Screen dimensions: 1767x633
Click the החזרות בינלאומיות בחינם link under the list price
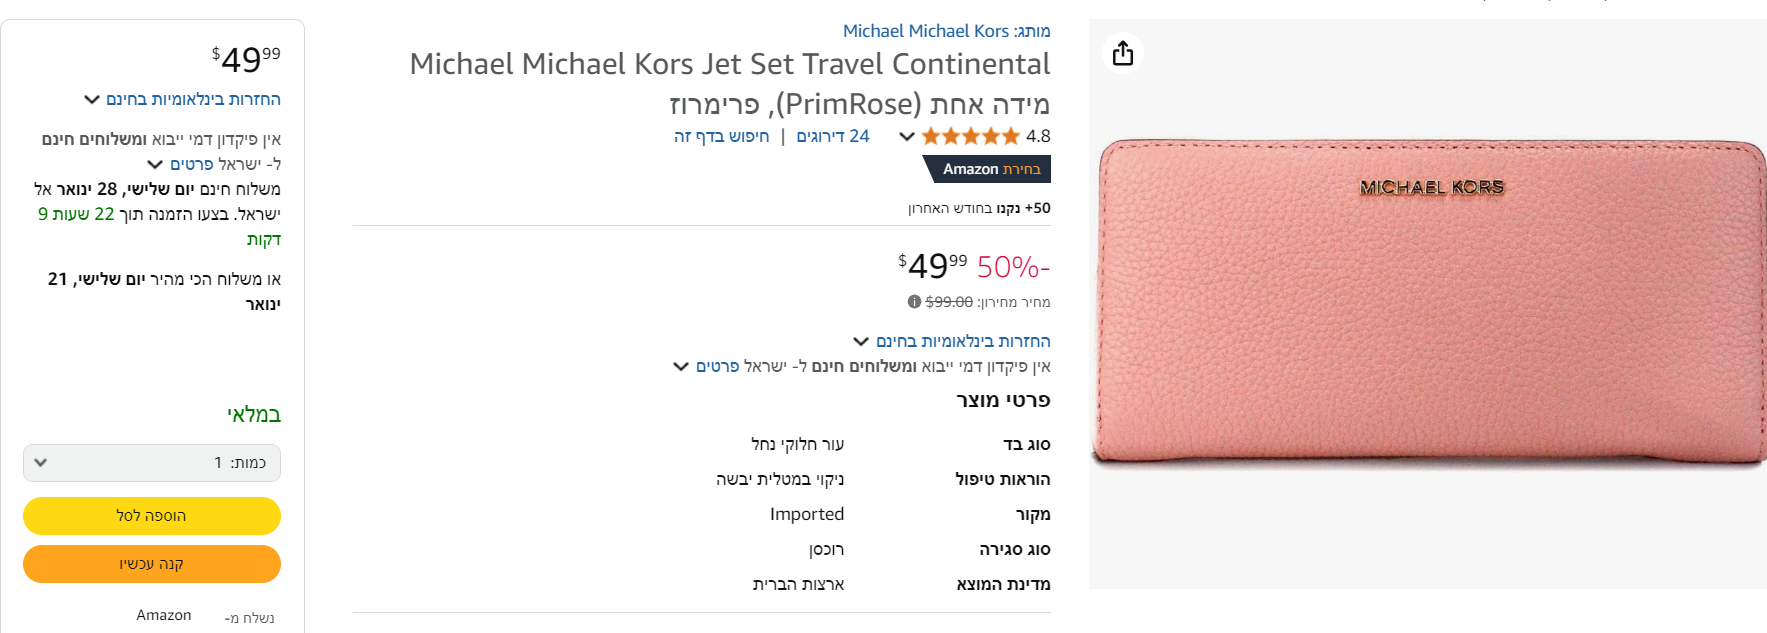coord(963,342)
